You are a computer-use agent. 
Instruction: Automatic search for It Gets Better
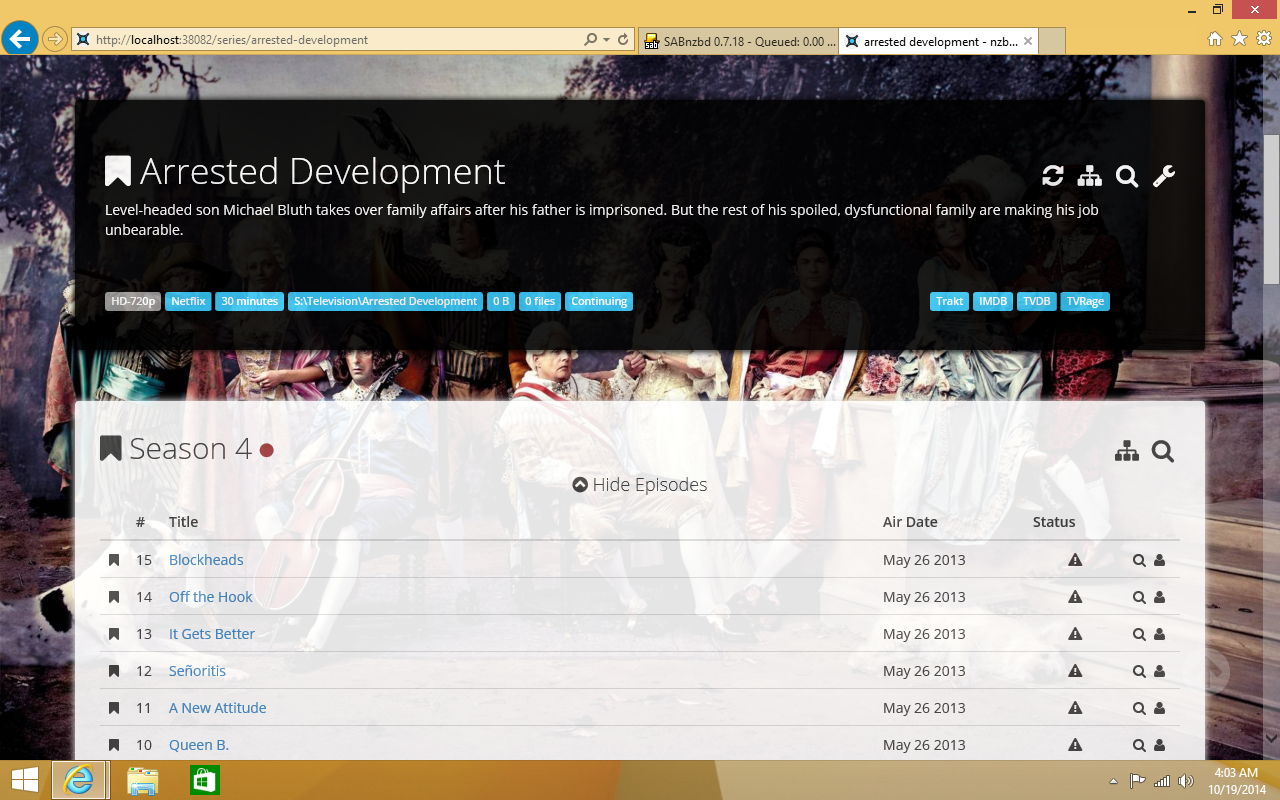(x=1139, y=634)
